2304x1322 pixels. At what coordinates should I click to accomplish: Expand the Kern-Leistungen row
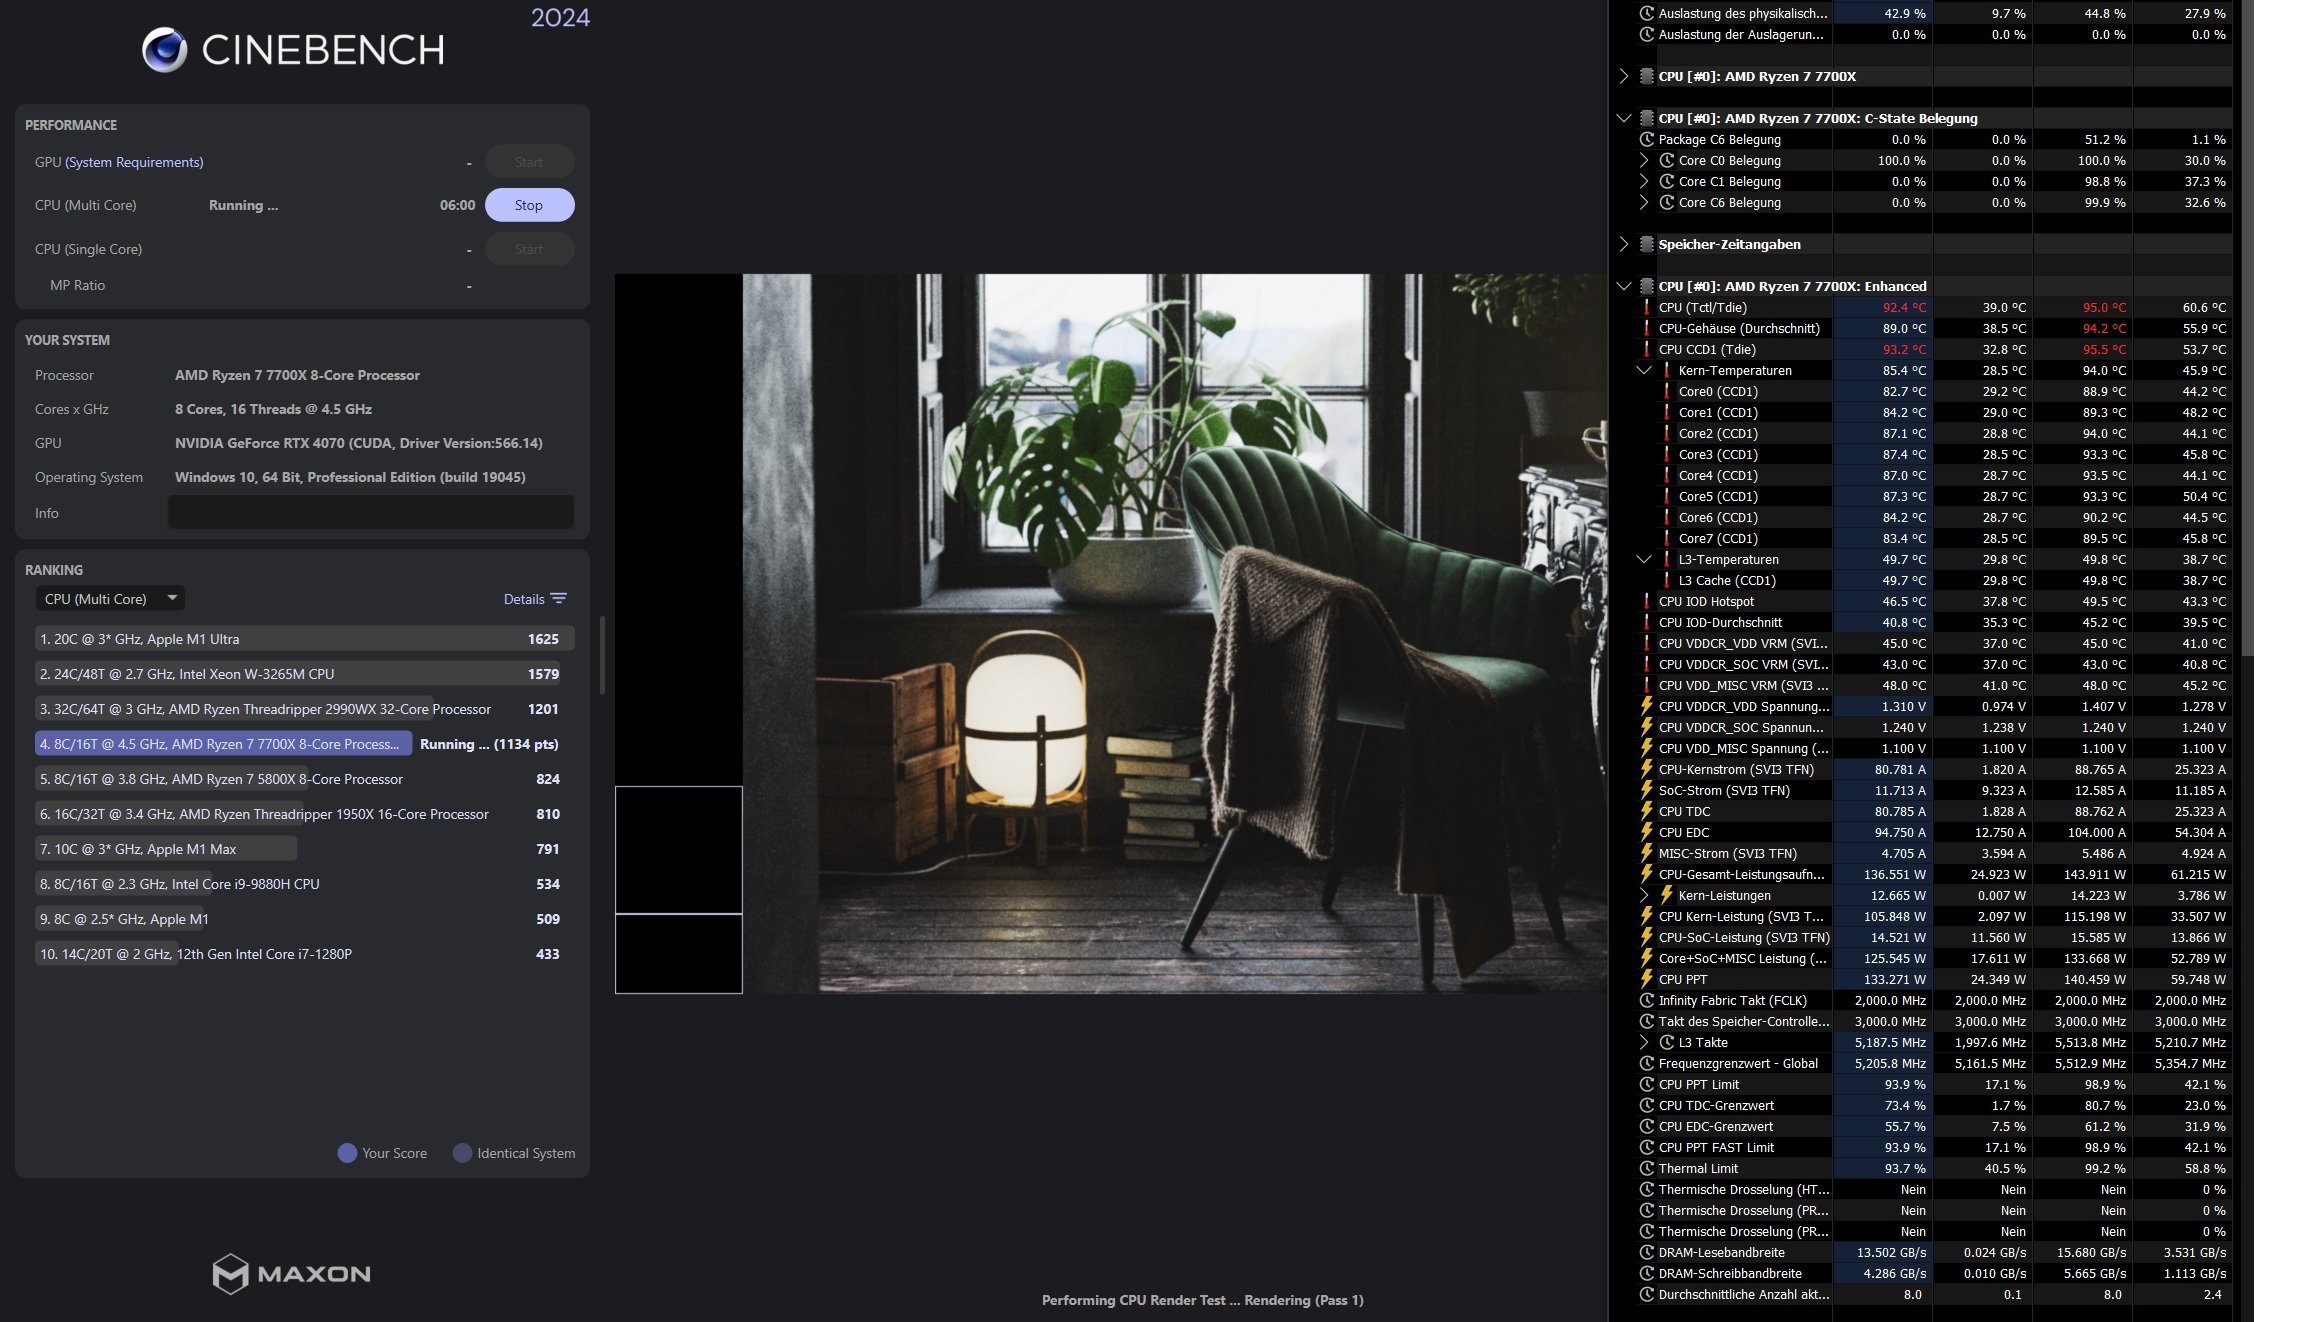1643,896
